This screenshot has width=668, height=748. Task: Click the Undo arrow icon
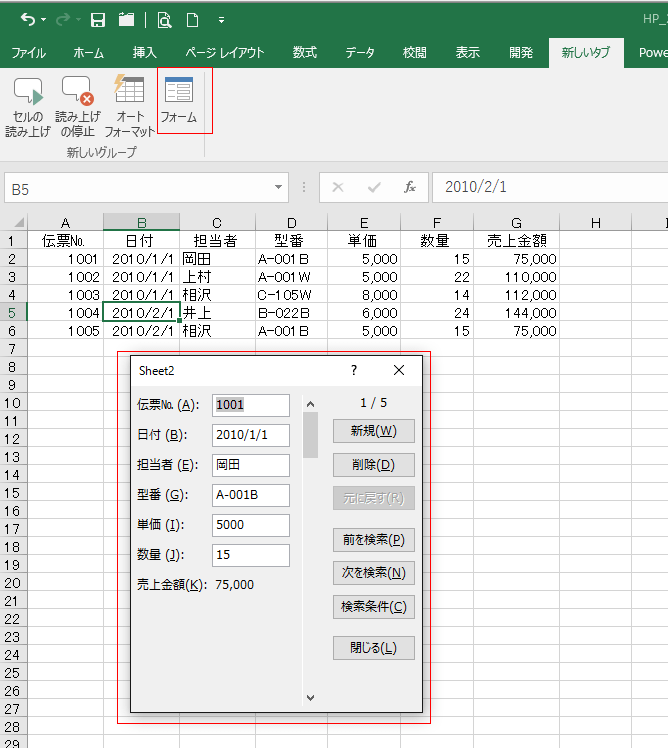click(27, 20)
